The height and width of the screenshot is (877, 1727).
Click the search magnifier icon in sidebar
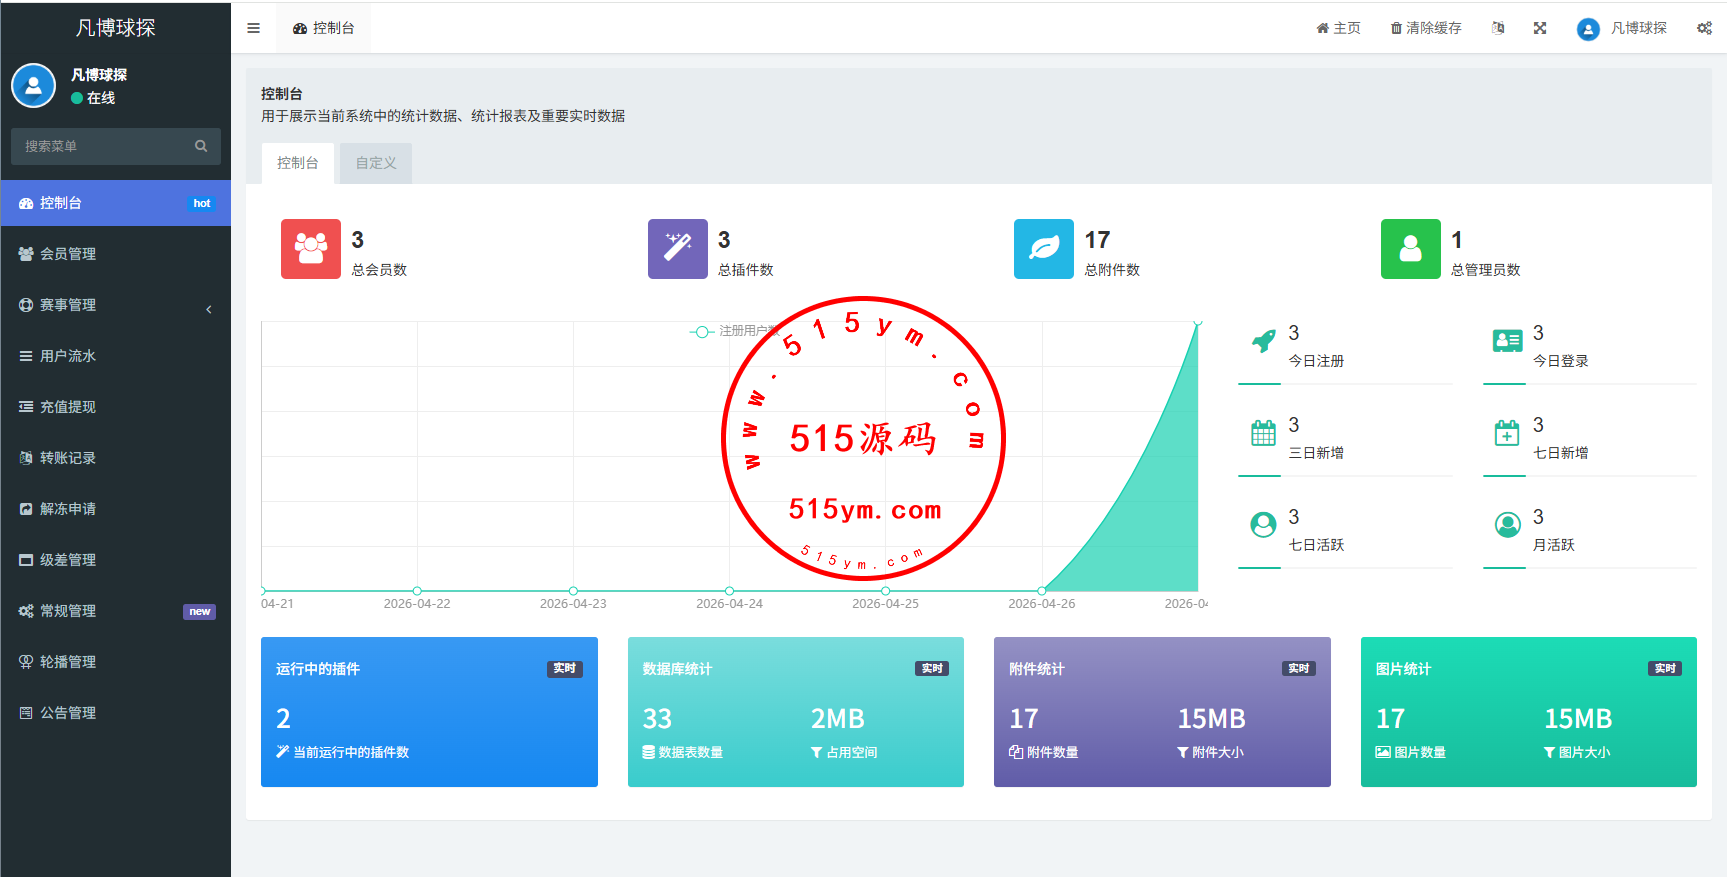(x=201, y=146)
